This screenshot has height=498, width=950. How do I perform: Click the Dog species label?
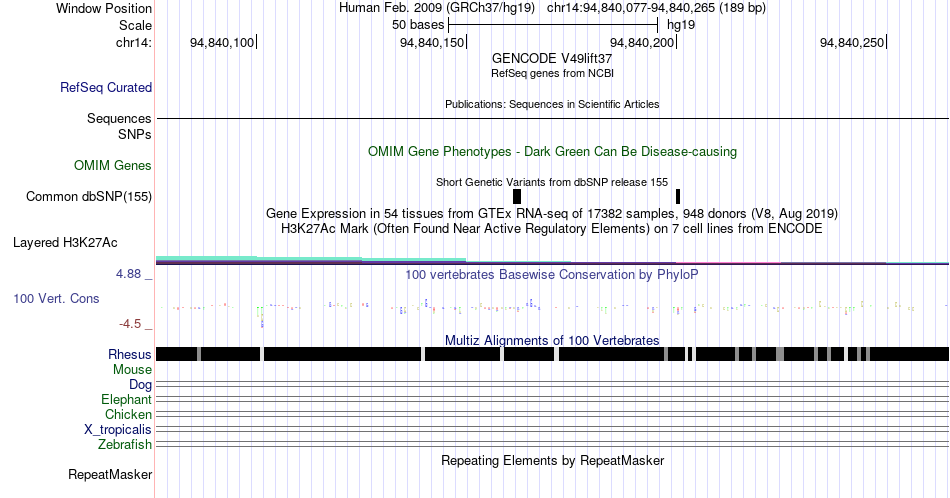[x=140, y=385]
